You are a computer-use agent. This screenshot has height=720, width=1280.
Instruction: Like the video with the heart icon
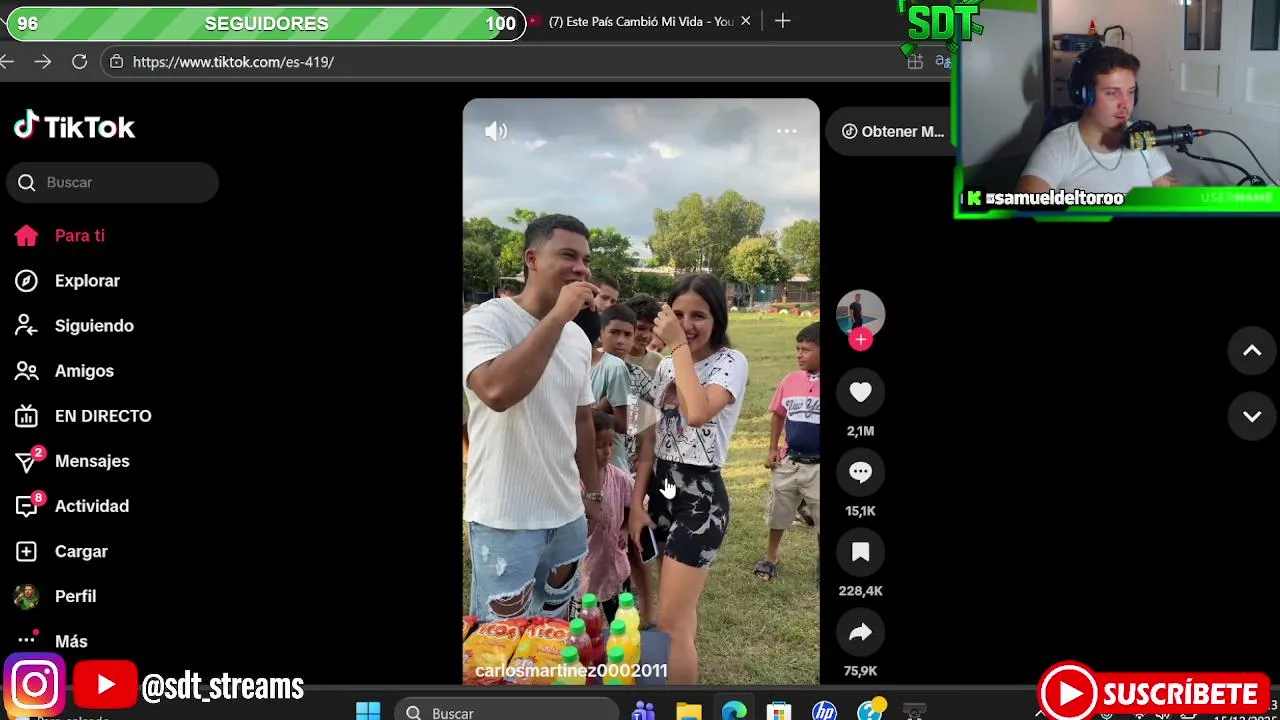[860, 392]
